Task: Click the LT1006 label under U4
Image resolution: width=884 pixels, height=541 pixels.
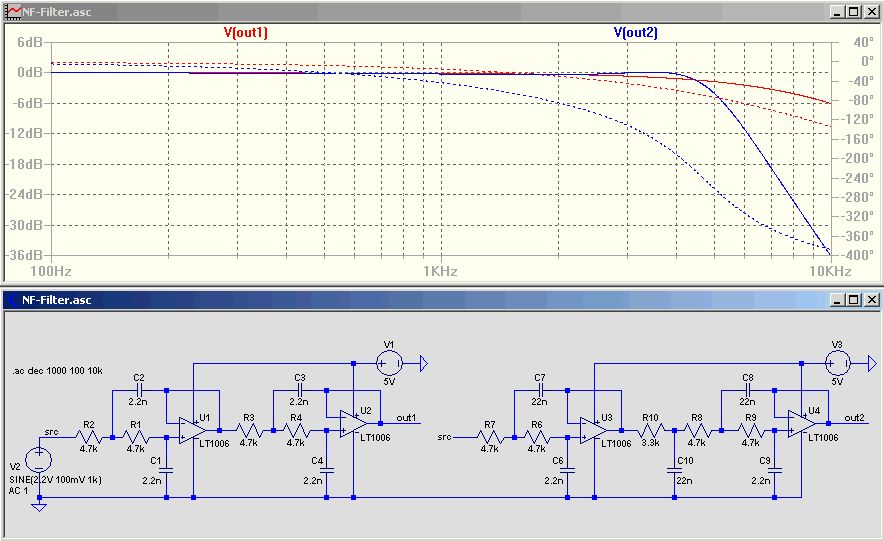Action: (823, 437)
